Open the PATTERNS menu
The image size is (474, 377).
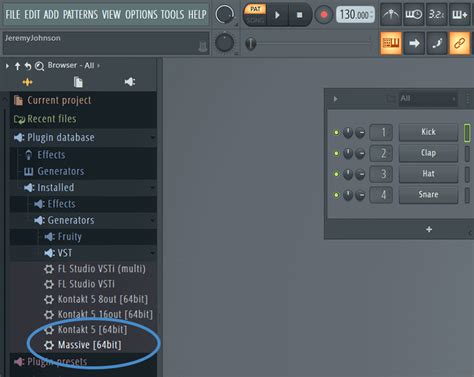pos(81,14)
